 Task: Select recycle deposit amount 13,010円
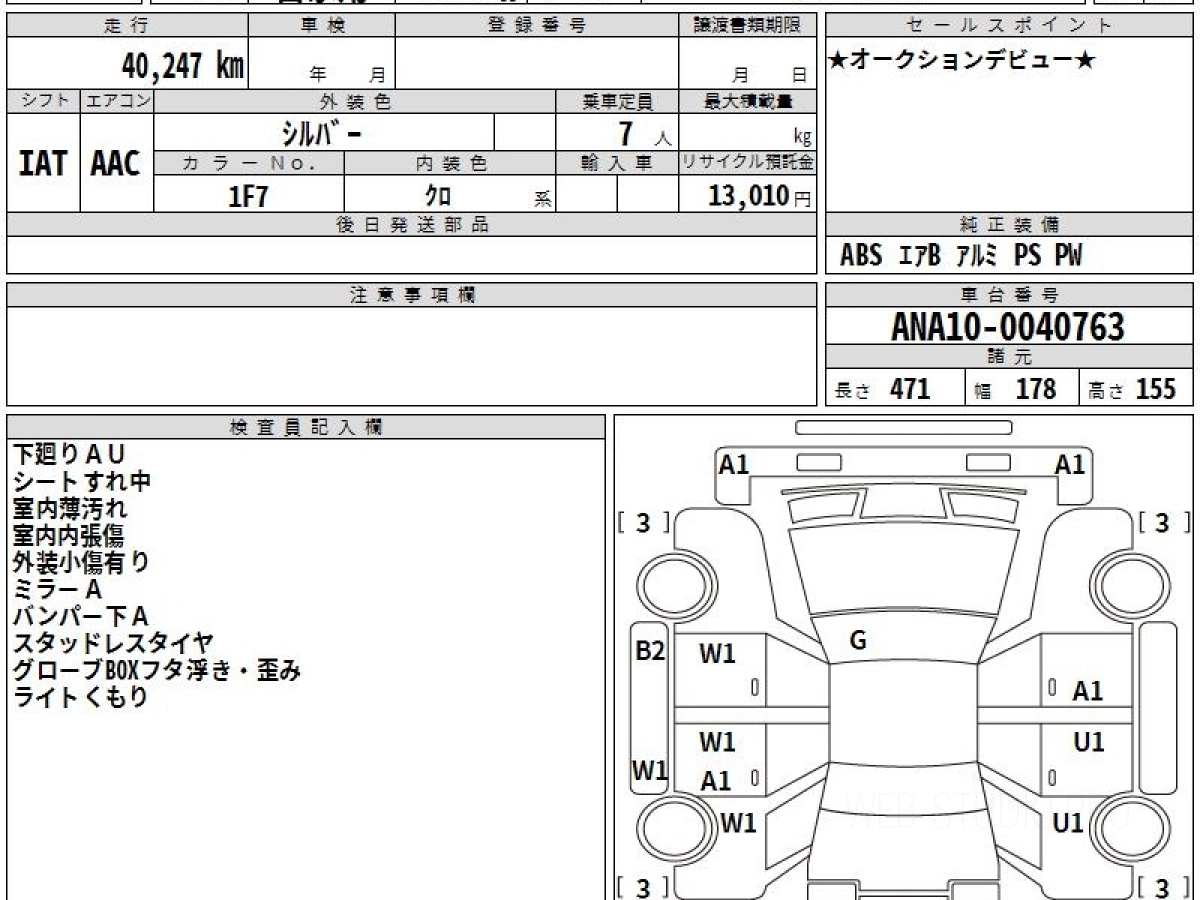(x=759, y=196)
